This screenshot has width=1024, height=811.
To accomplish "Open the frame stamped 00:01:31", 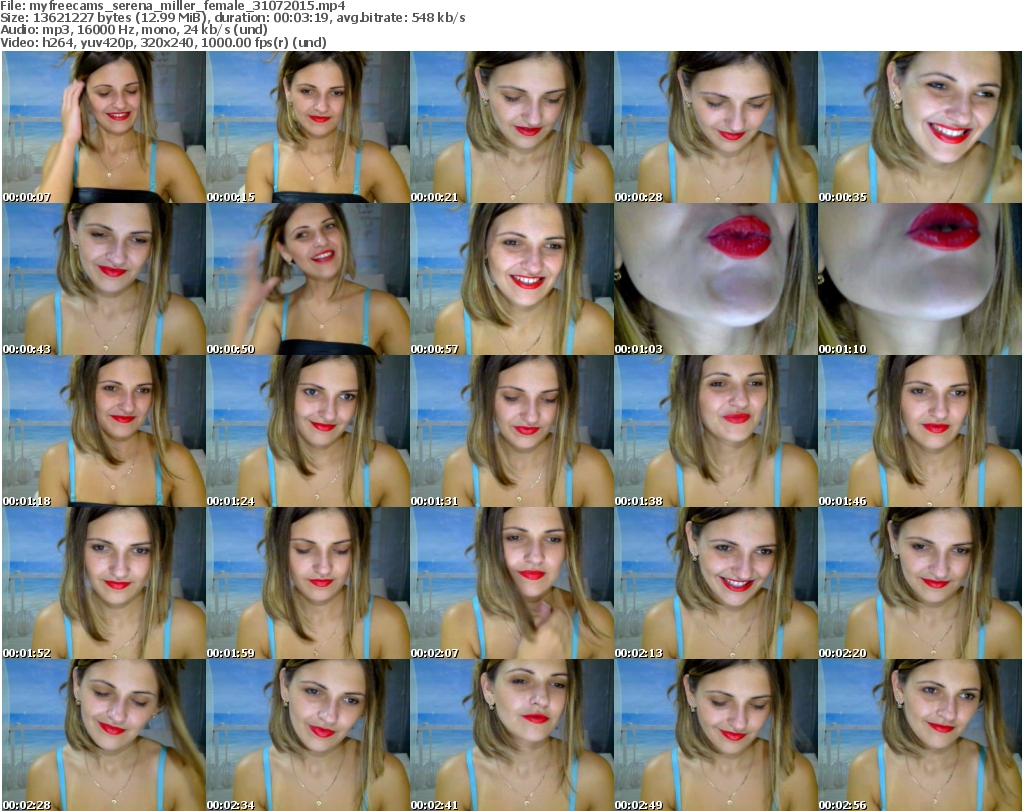I will click(512, 431).
